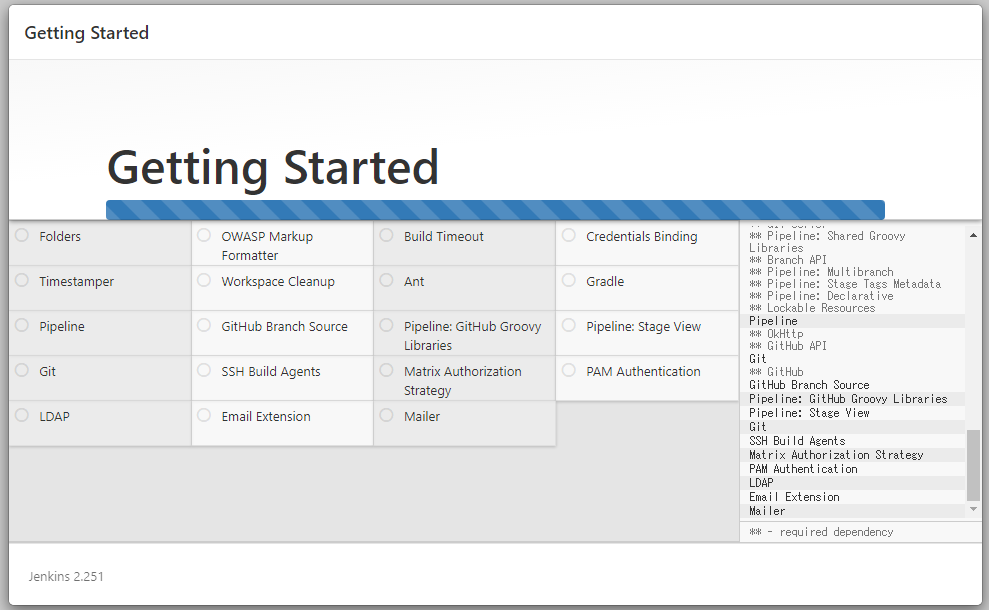Click the status circle beside Workspace Cleanup
This screenshot has height=610, width=989.
click(x=204, y=280)
